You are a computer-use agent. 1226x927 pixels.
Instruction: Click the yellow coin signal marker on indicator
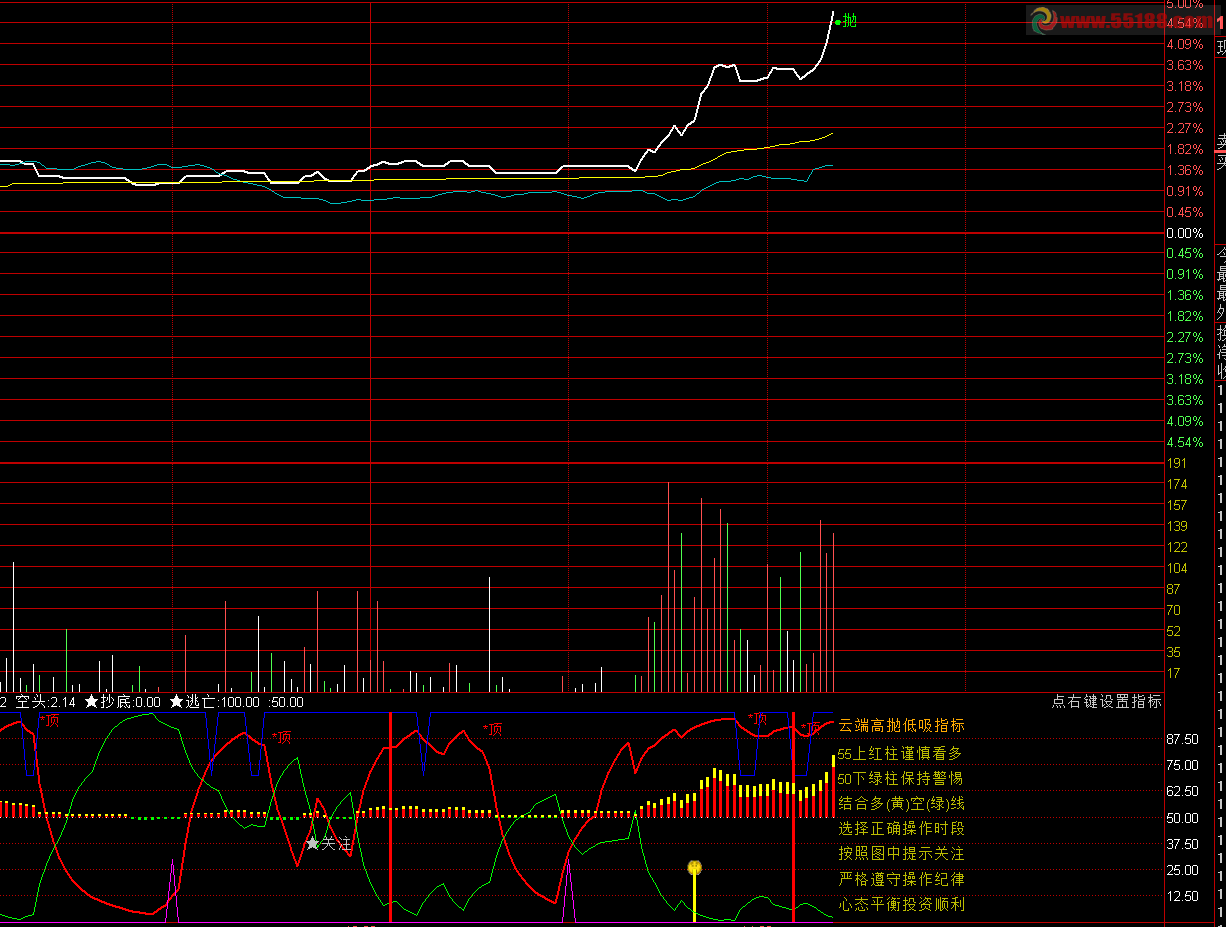coord(694,867)
